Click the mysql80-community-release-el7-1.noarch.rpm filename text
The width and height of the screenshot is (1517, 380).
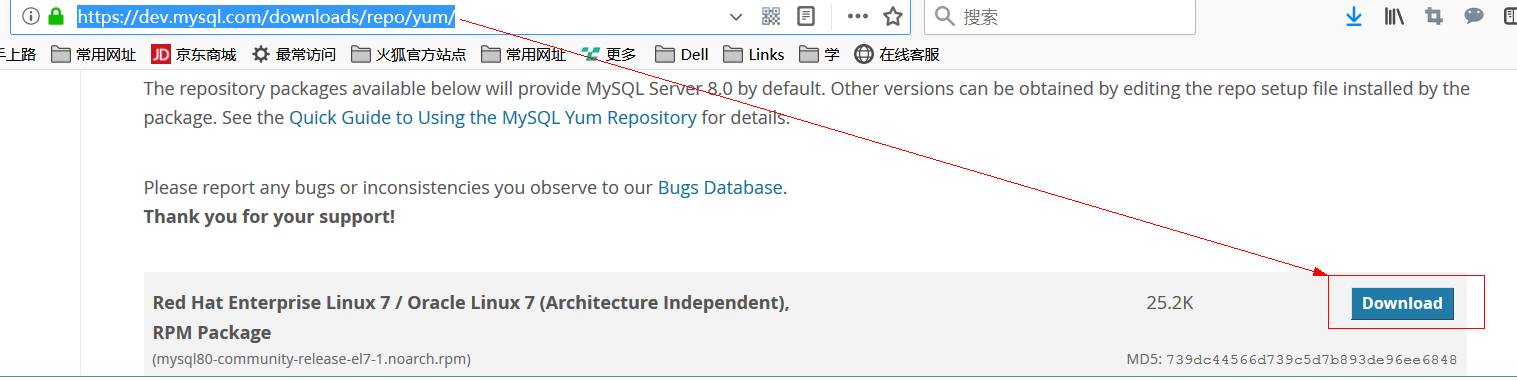coord(312,358)
